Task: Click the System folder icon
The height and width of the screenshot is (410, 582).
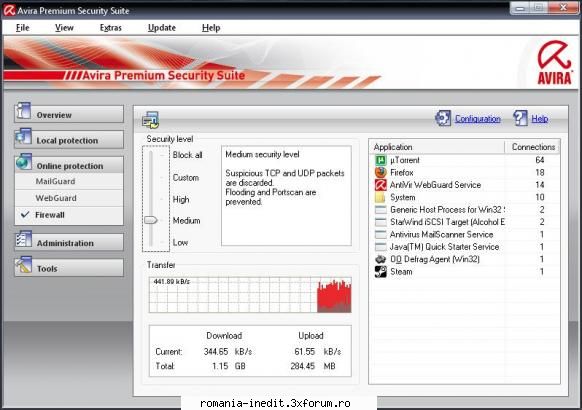Action: coord(380,197)
